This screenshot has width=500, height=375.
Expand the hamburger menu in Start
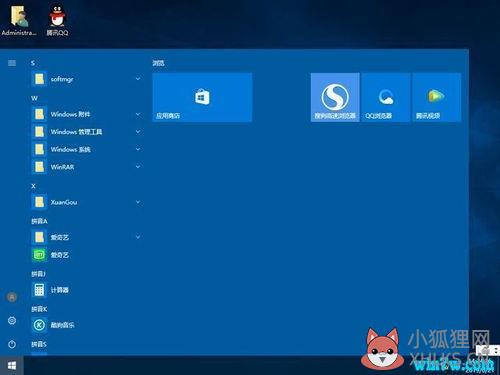(12, 63)
